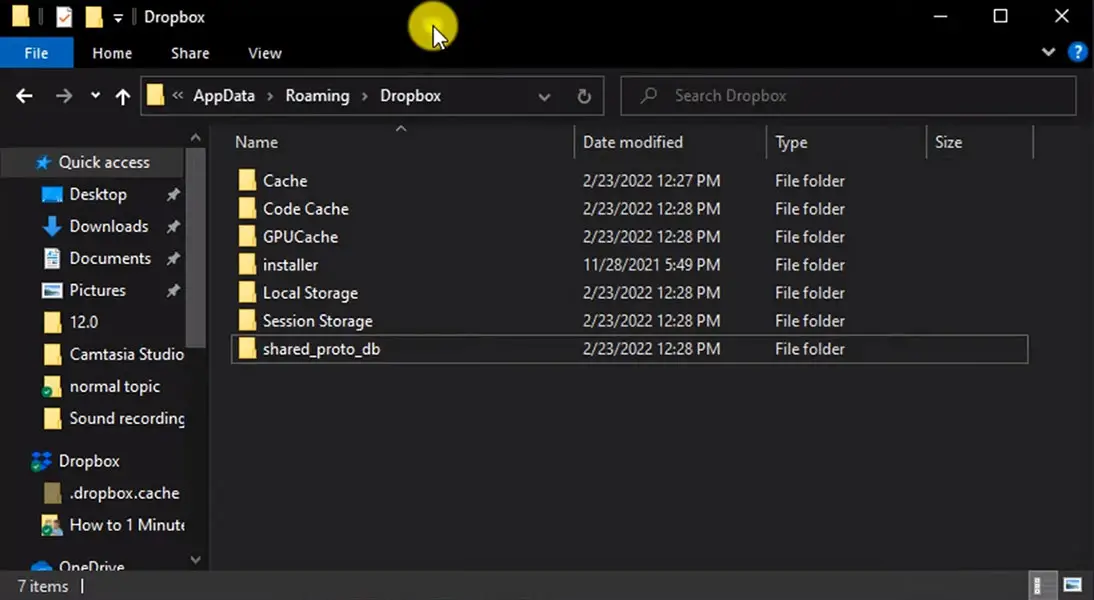Click the File folder type of shared_proto_db
1094x600 pixels.
click(x=809, y=349)
